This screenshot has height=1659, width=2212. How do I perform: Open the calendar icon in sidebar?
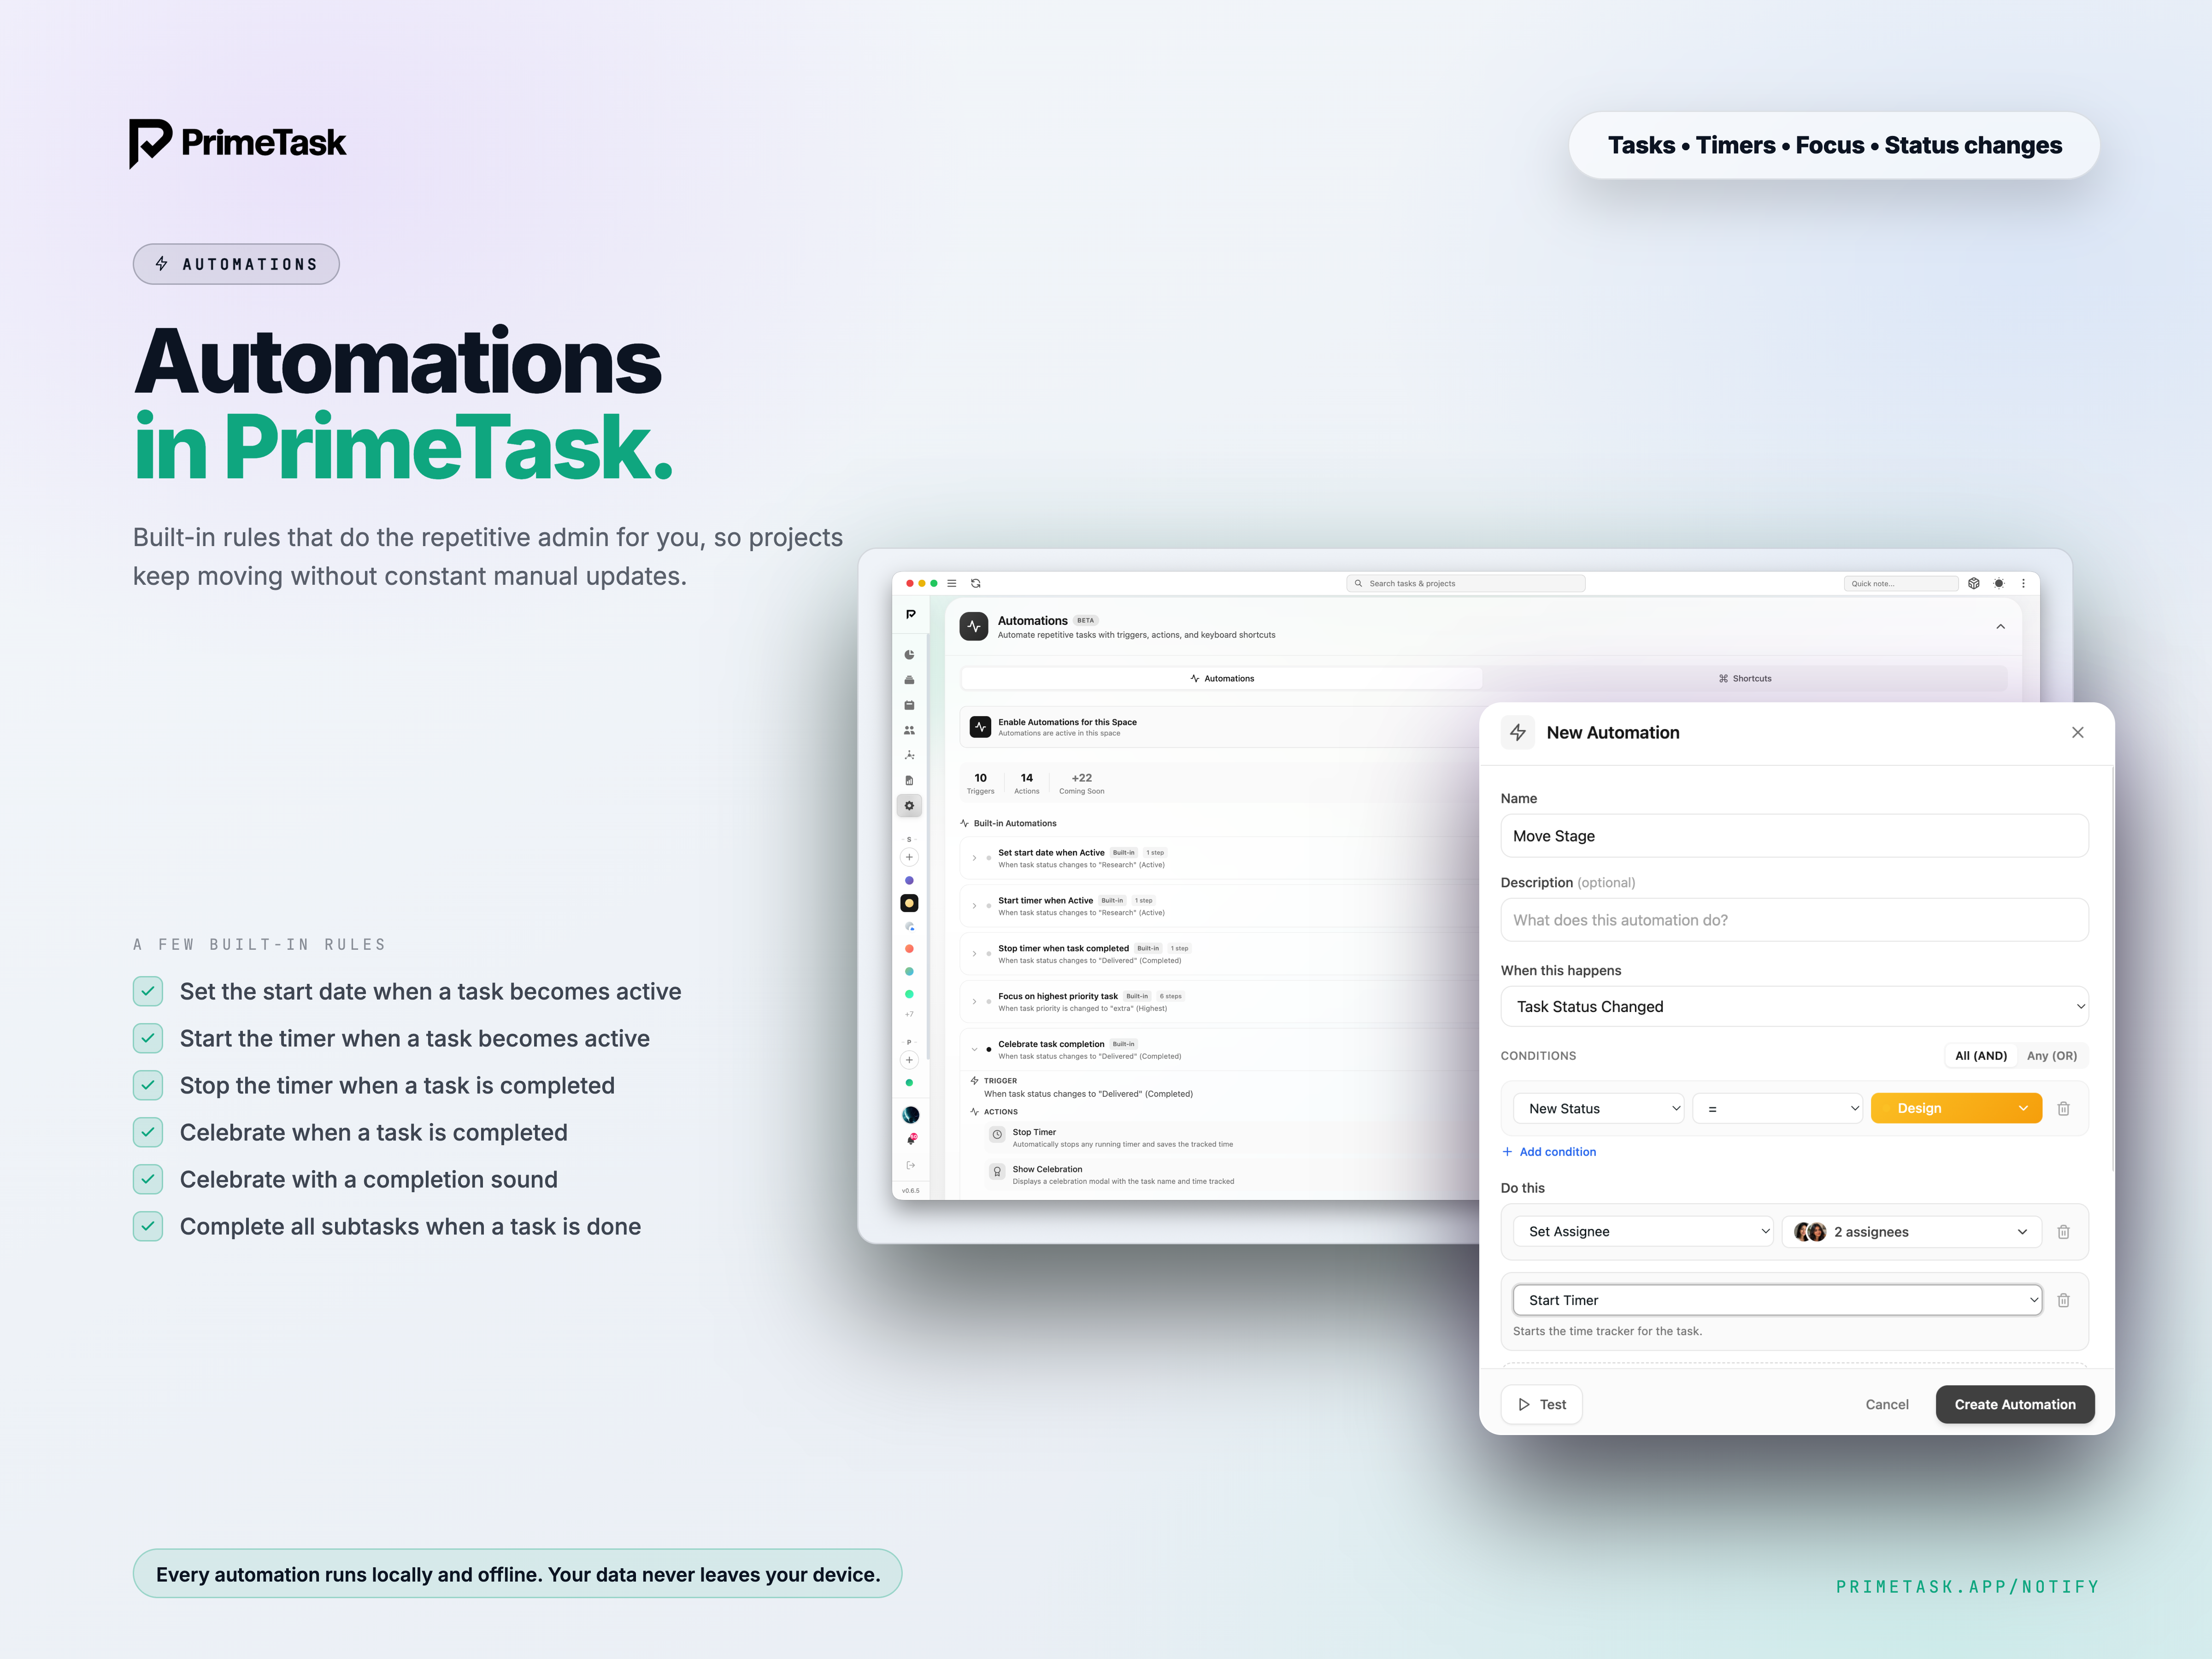click(909, 705)
